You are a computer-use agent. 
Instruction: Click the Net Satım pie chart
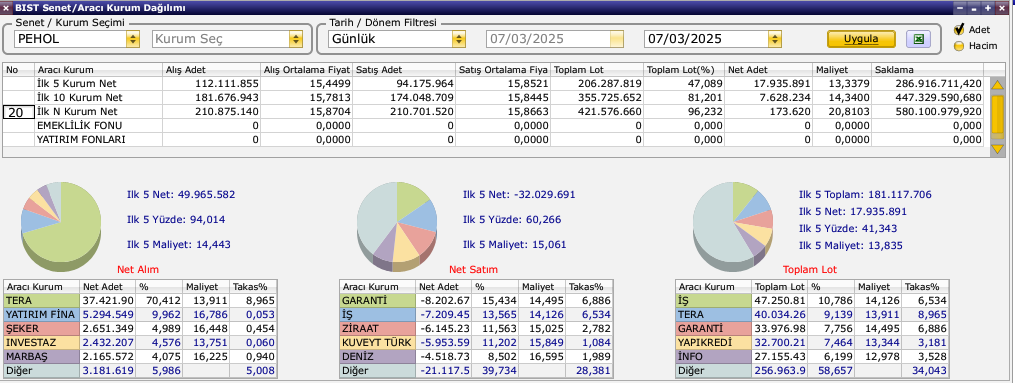point(397,225)
